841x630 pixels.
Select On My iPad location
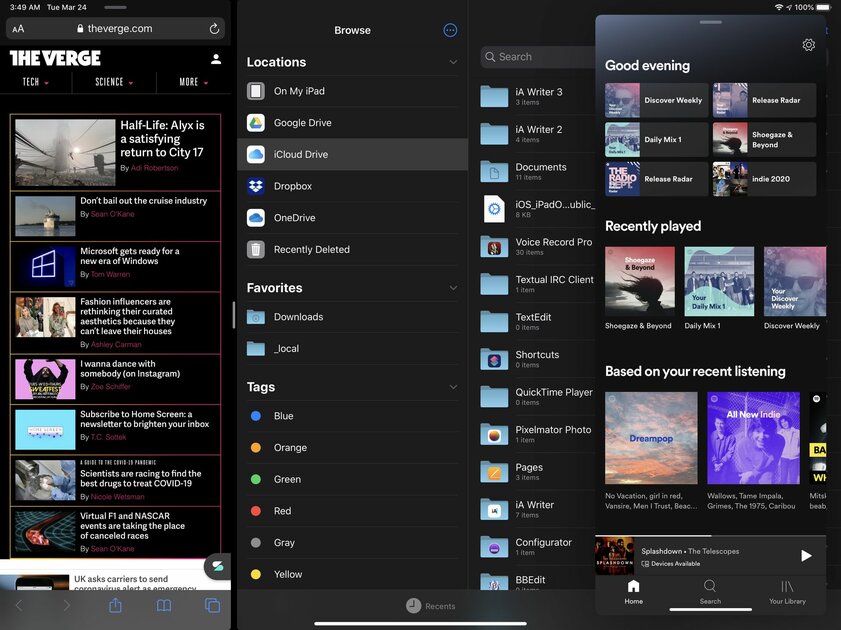click(352, 91)
